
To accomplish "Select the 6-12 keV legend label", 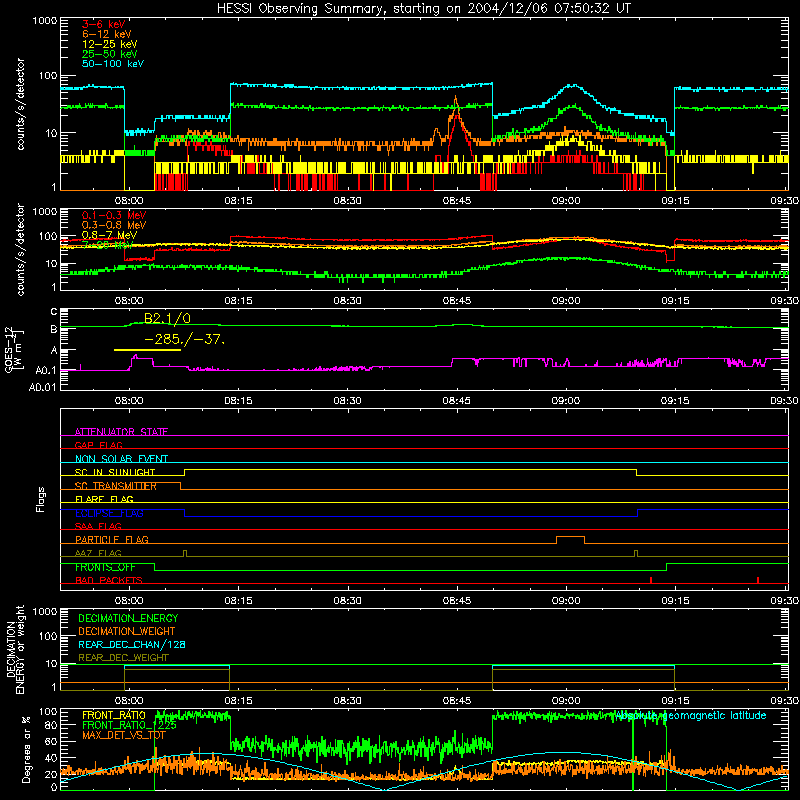I will pos(106,34).
